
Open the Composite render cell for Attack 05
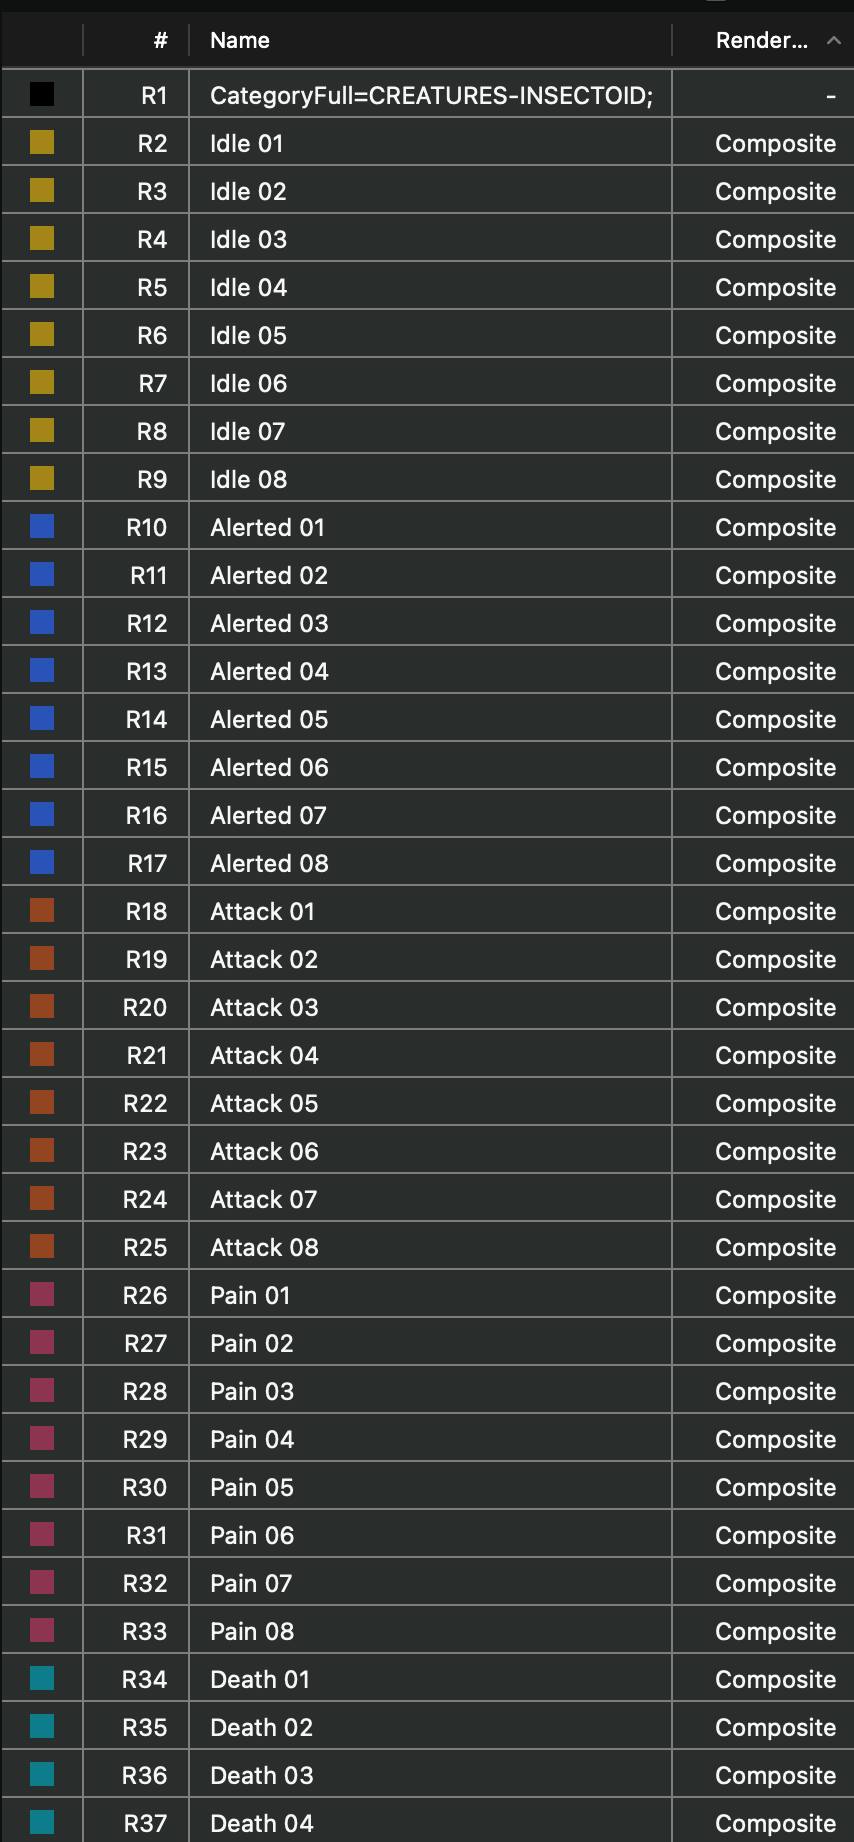pos(775,1103)
